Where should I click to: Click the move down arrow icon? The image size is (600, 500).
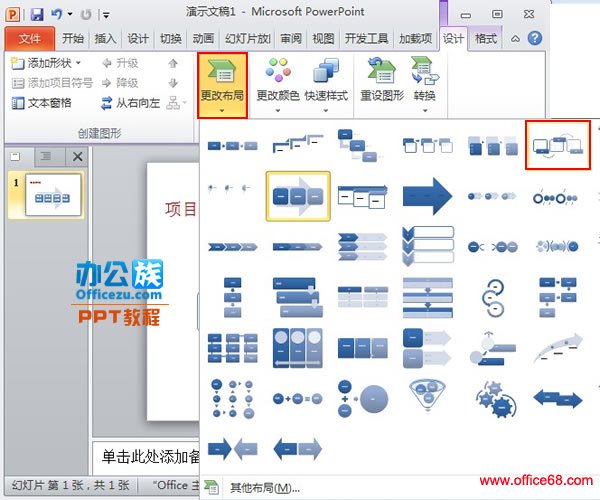173,83
